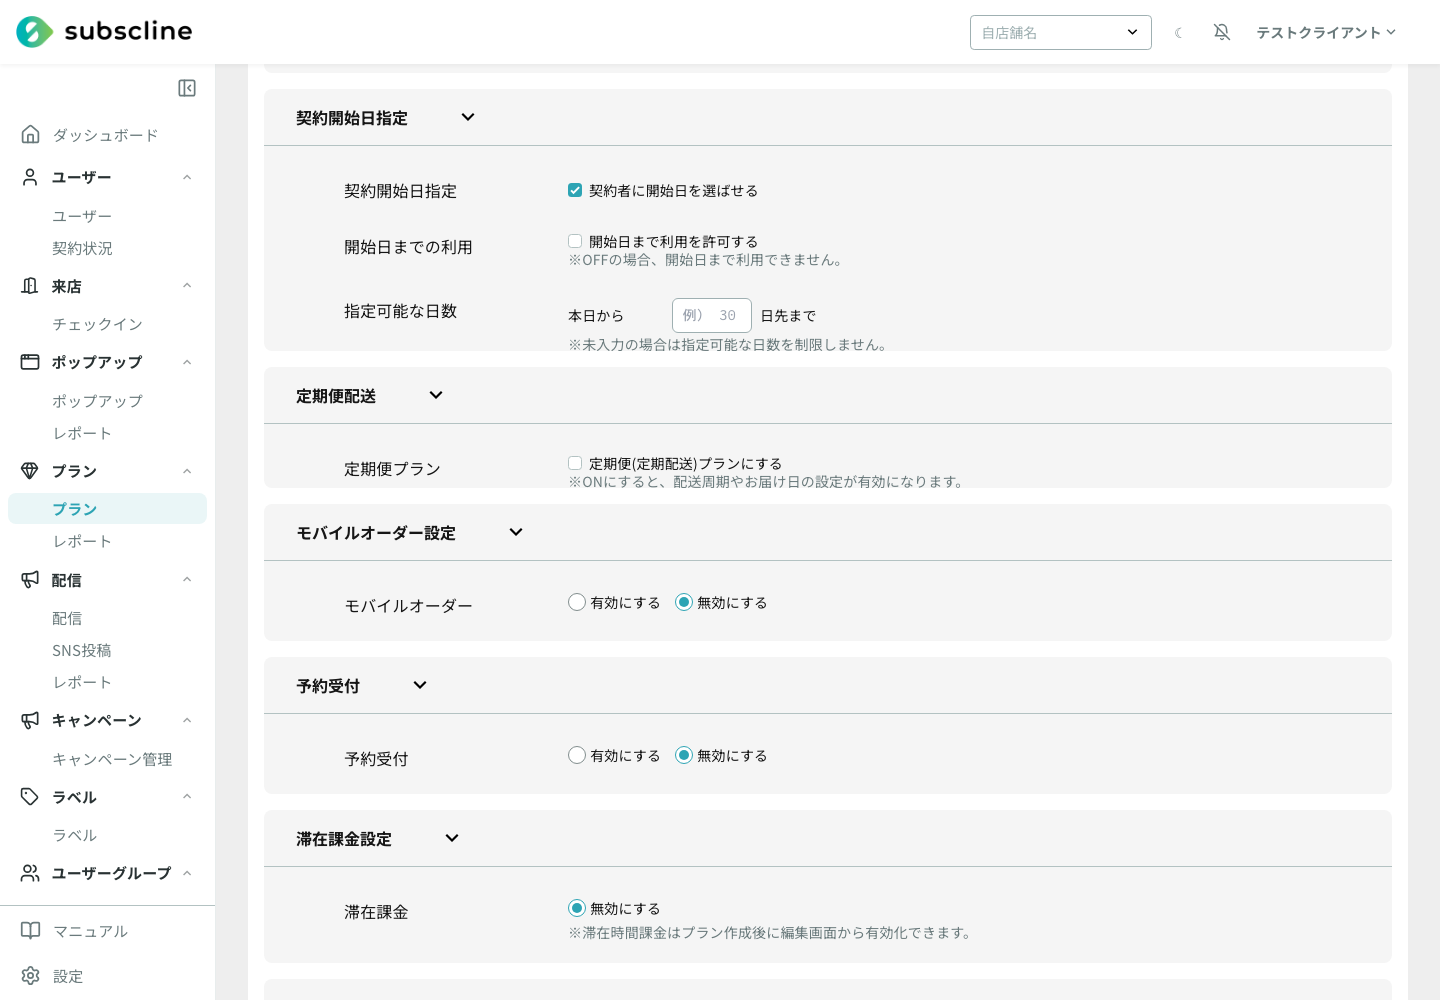Click the 配信 megaphone icon
The image size is (1440, 1000).
point(30,580)
